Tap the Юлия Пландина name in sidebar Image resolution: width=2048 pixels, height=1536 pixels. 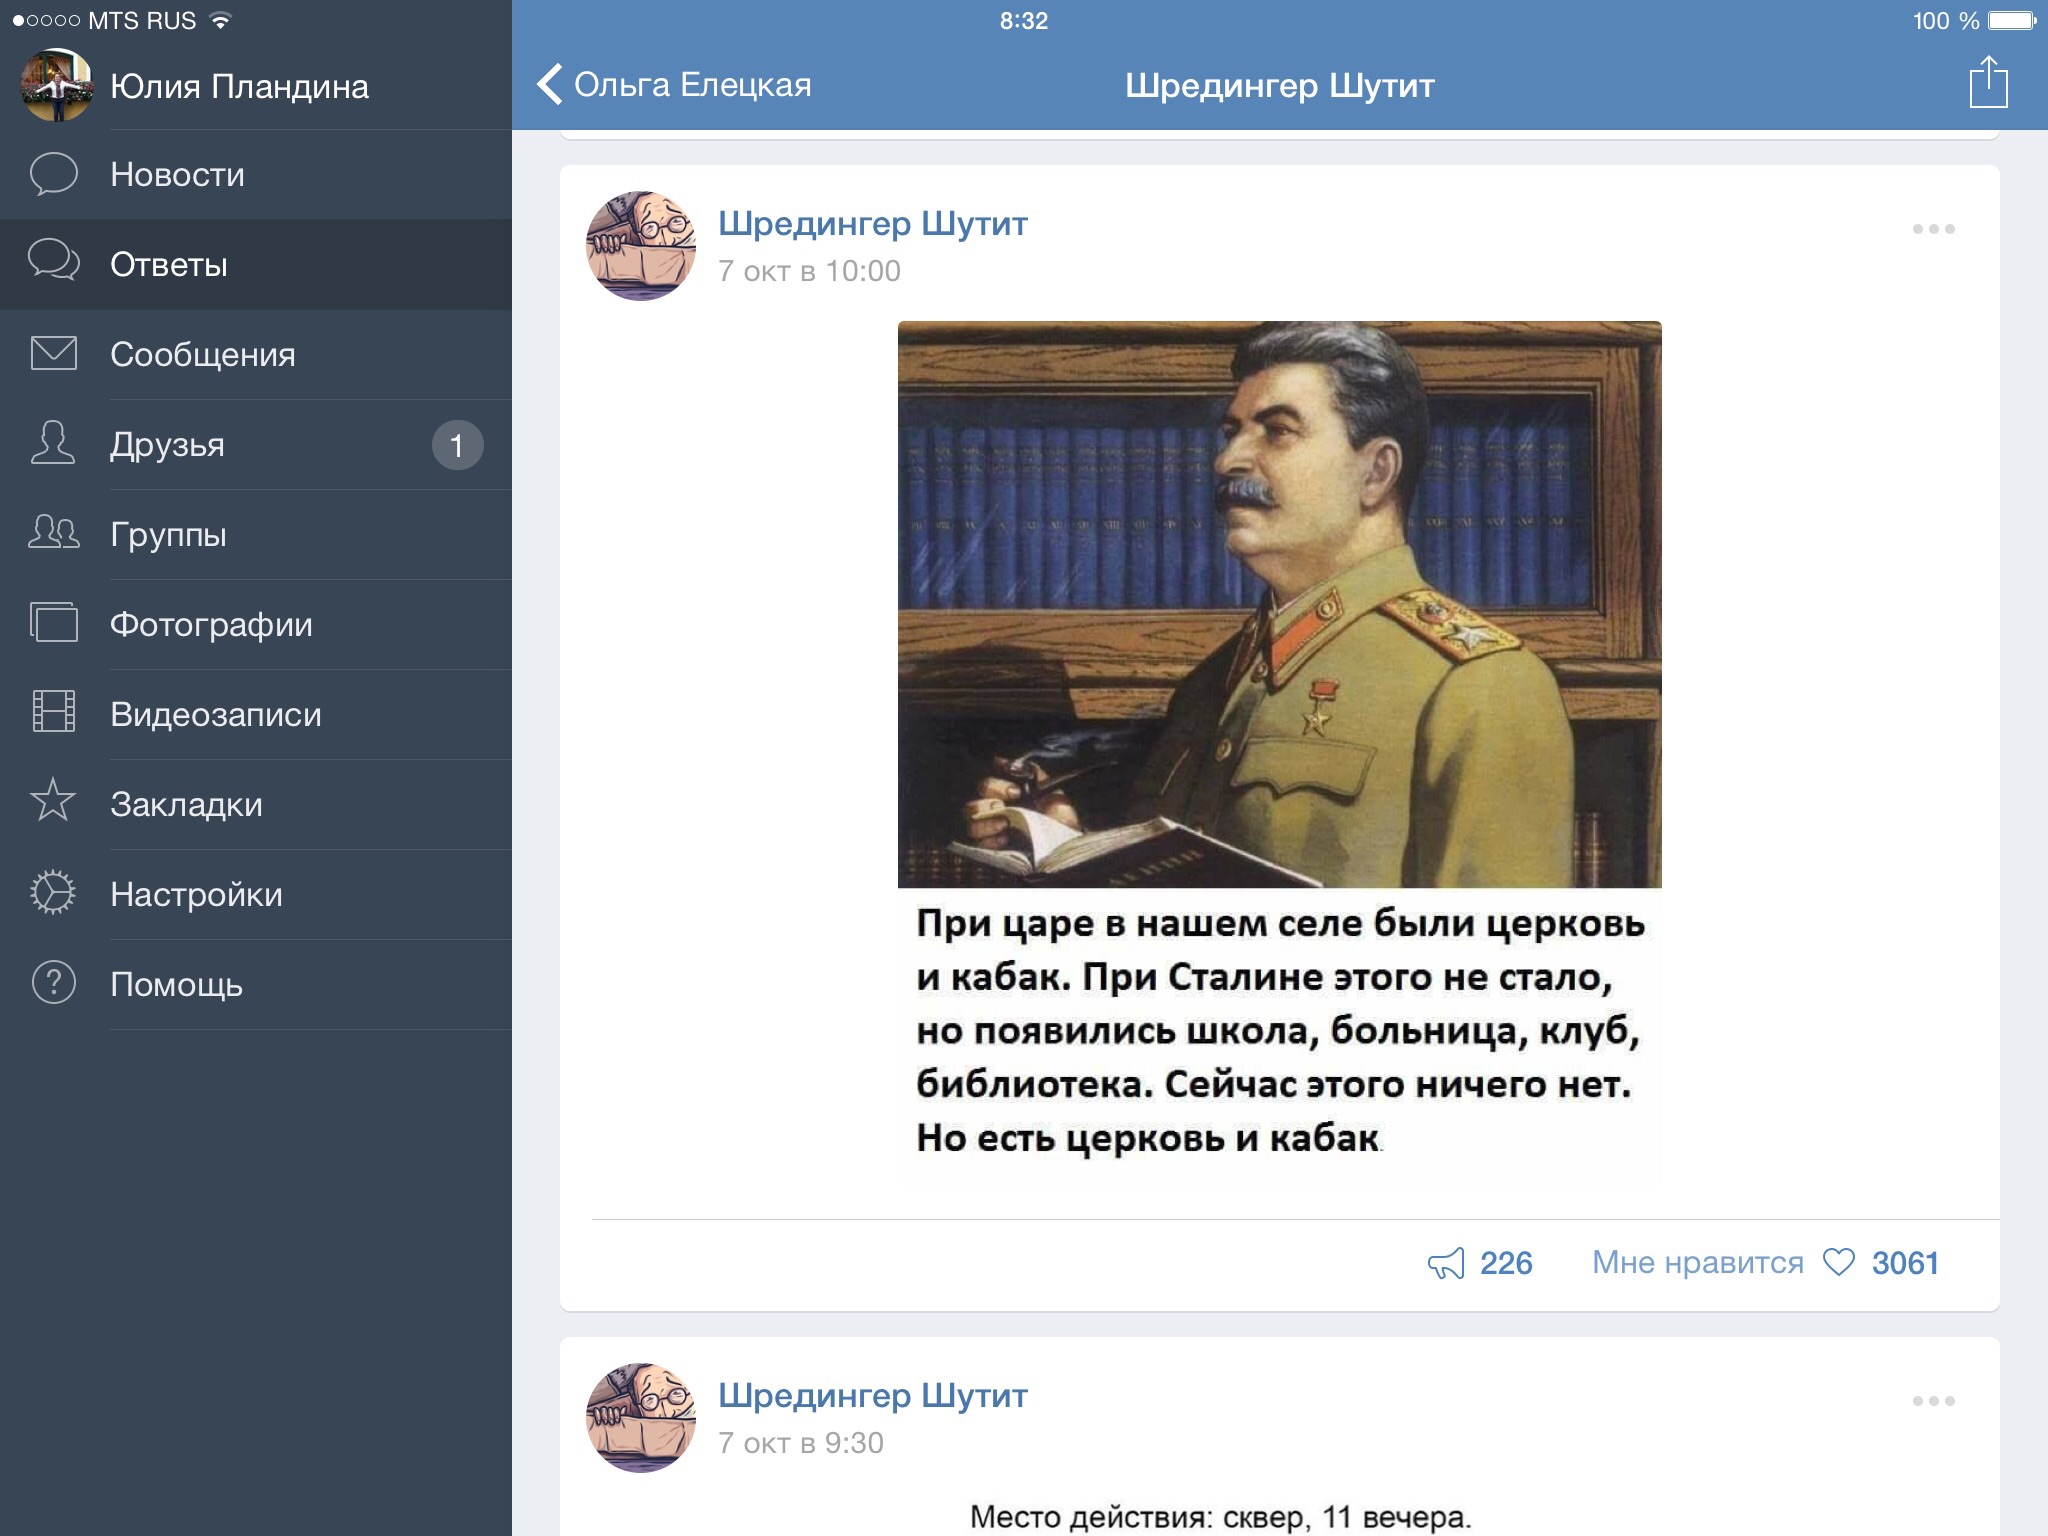tap(239, 87)
